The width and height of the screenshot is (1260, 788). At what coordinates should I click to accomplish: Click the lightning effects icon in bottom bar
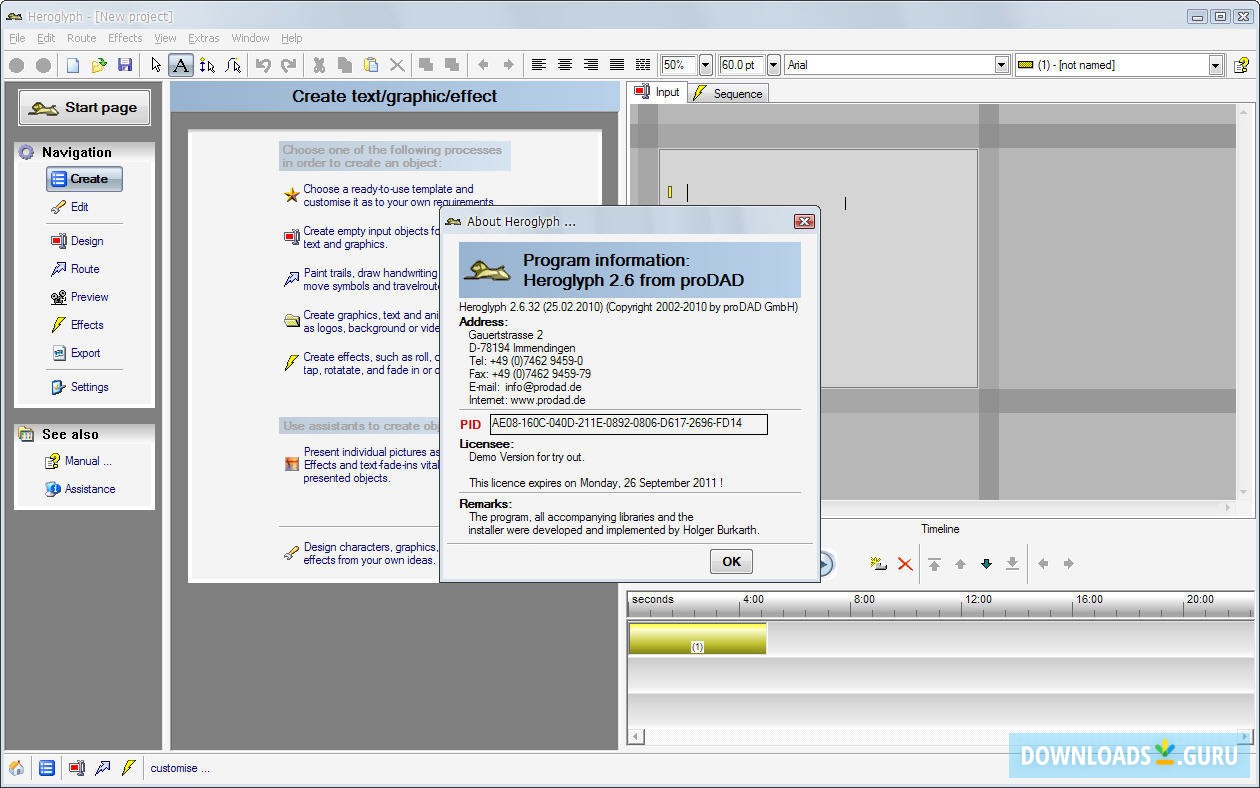(128, 768)
